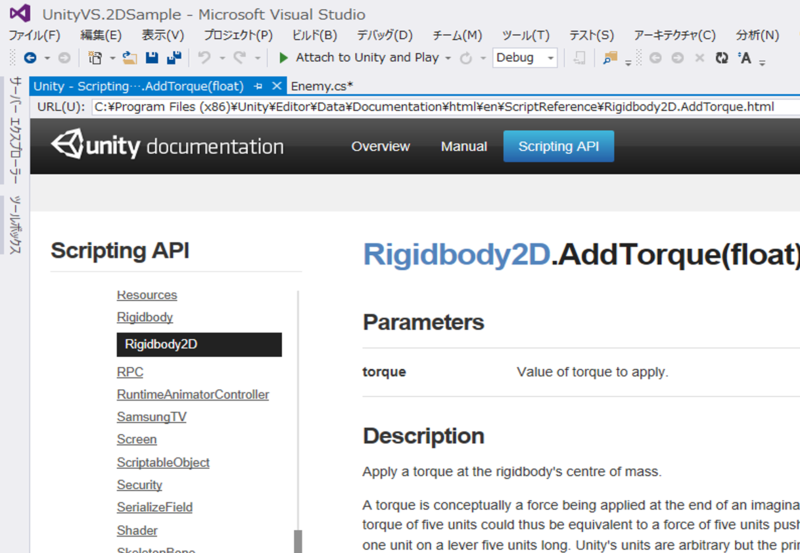This screenshot has width=800, height=553.
Task: Click the web browser Back icon
Action: (656, 58)
